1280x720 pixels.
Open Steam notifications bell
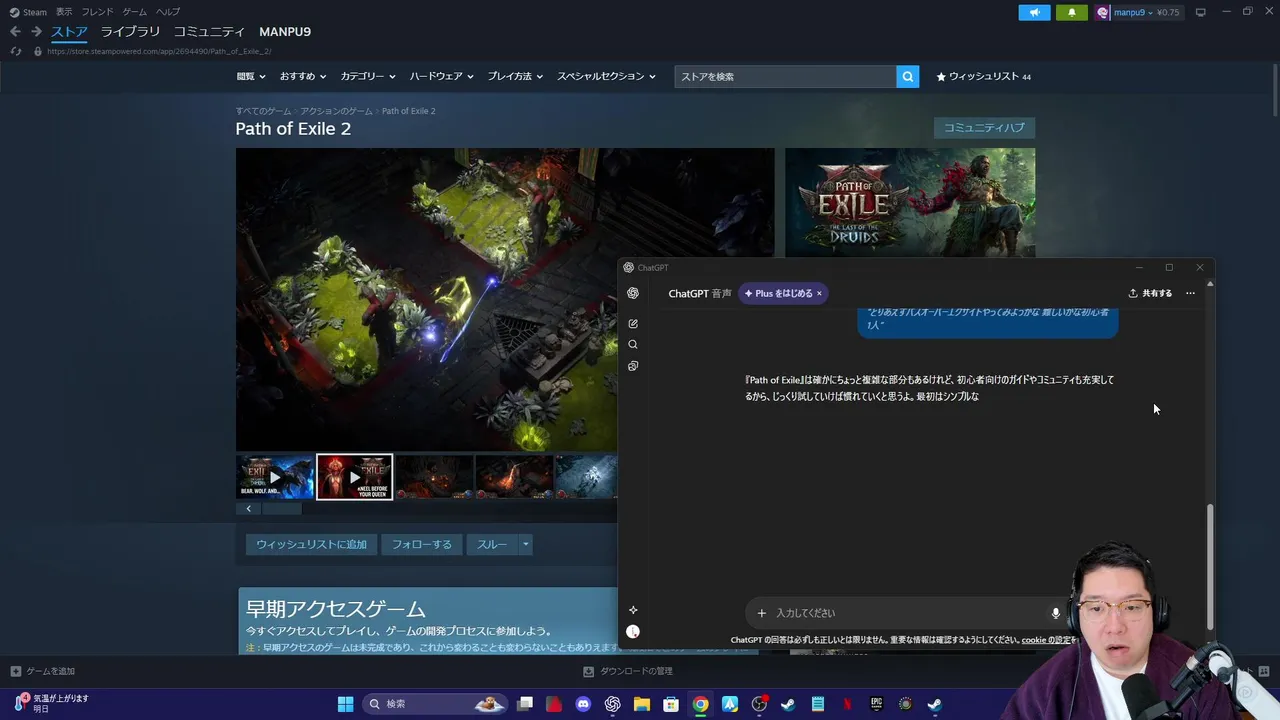[1072, 12]
